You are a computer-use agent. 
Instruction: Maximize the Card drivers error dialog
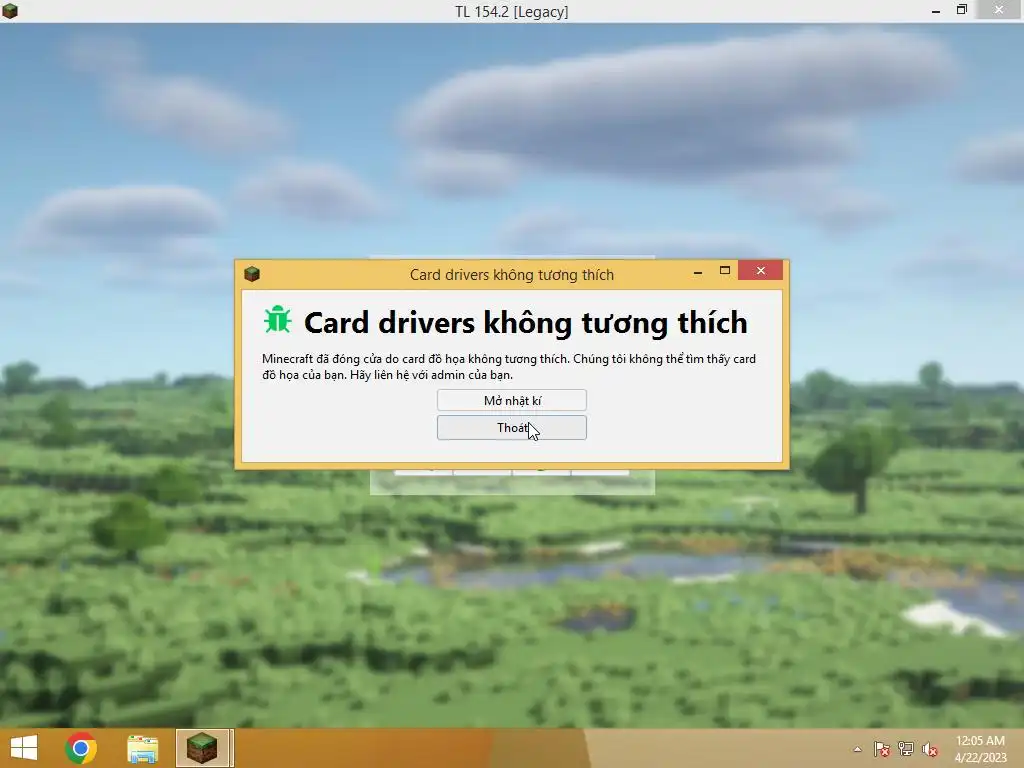coord(724,270)
